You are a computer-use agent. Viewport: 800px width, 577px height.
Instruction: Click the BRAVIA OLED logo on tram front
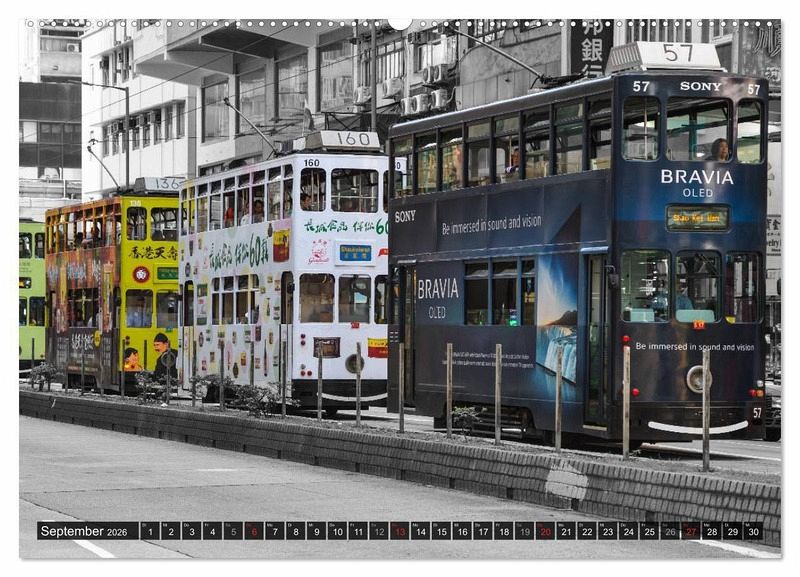point(697,183)
